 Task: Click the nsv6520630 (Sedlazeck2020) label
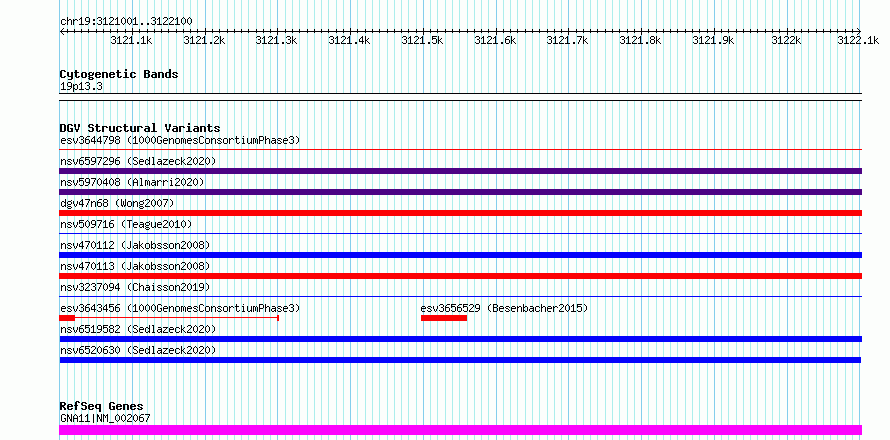(x=138, y=350)
